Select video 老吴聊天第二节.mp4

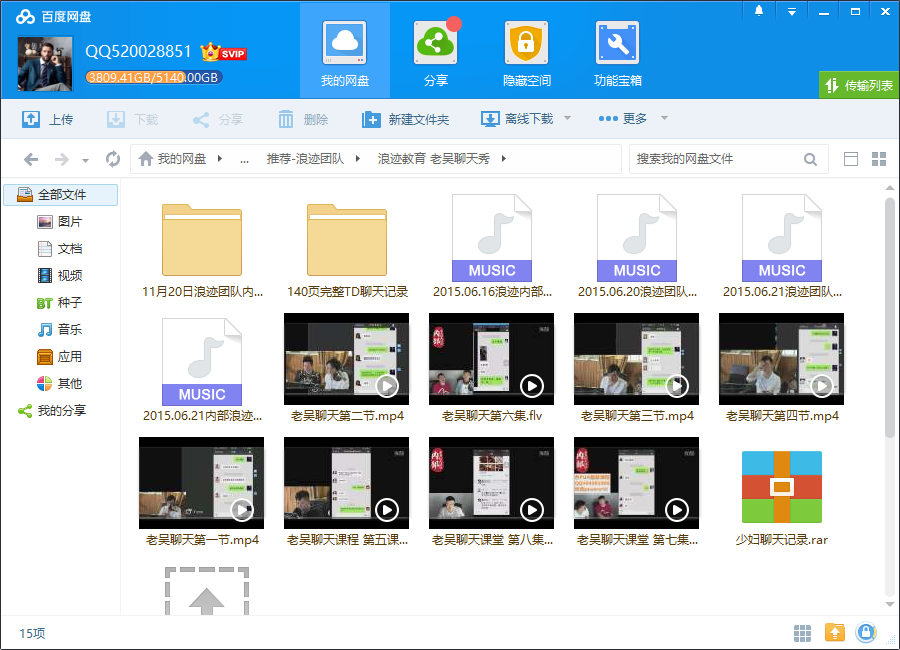pyautogui.click(x=347, y=367)
